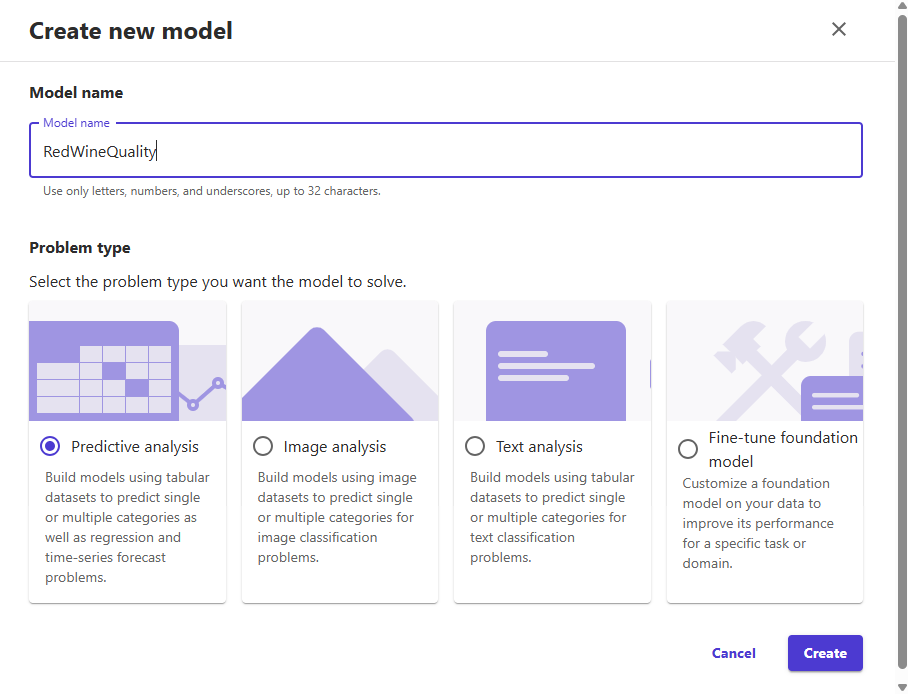Click the Predictive analysis card description

tap(127, 527)
